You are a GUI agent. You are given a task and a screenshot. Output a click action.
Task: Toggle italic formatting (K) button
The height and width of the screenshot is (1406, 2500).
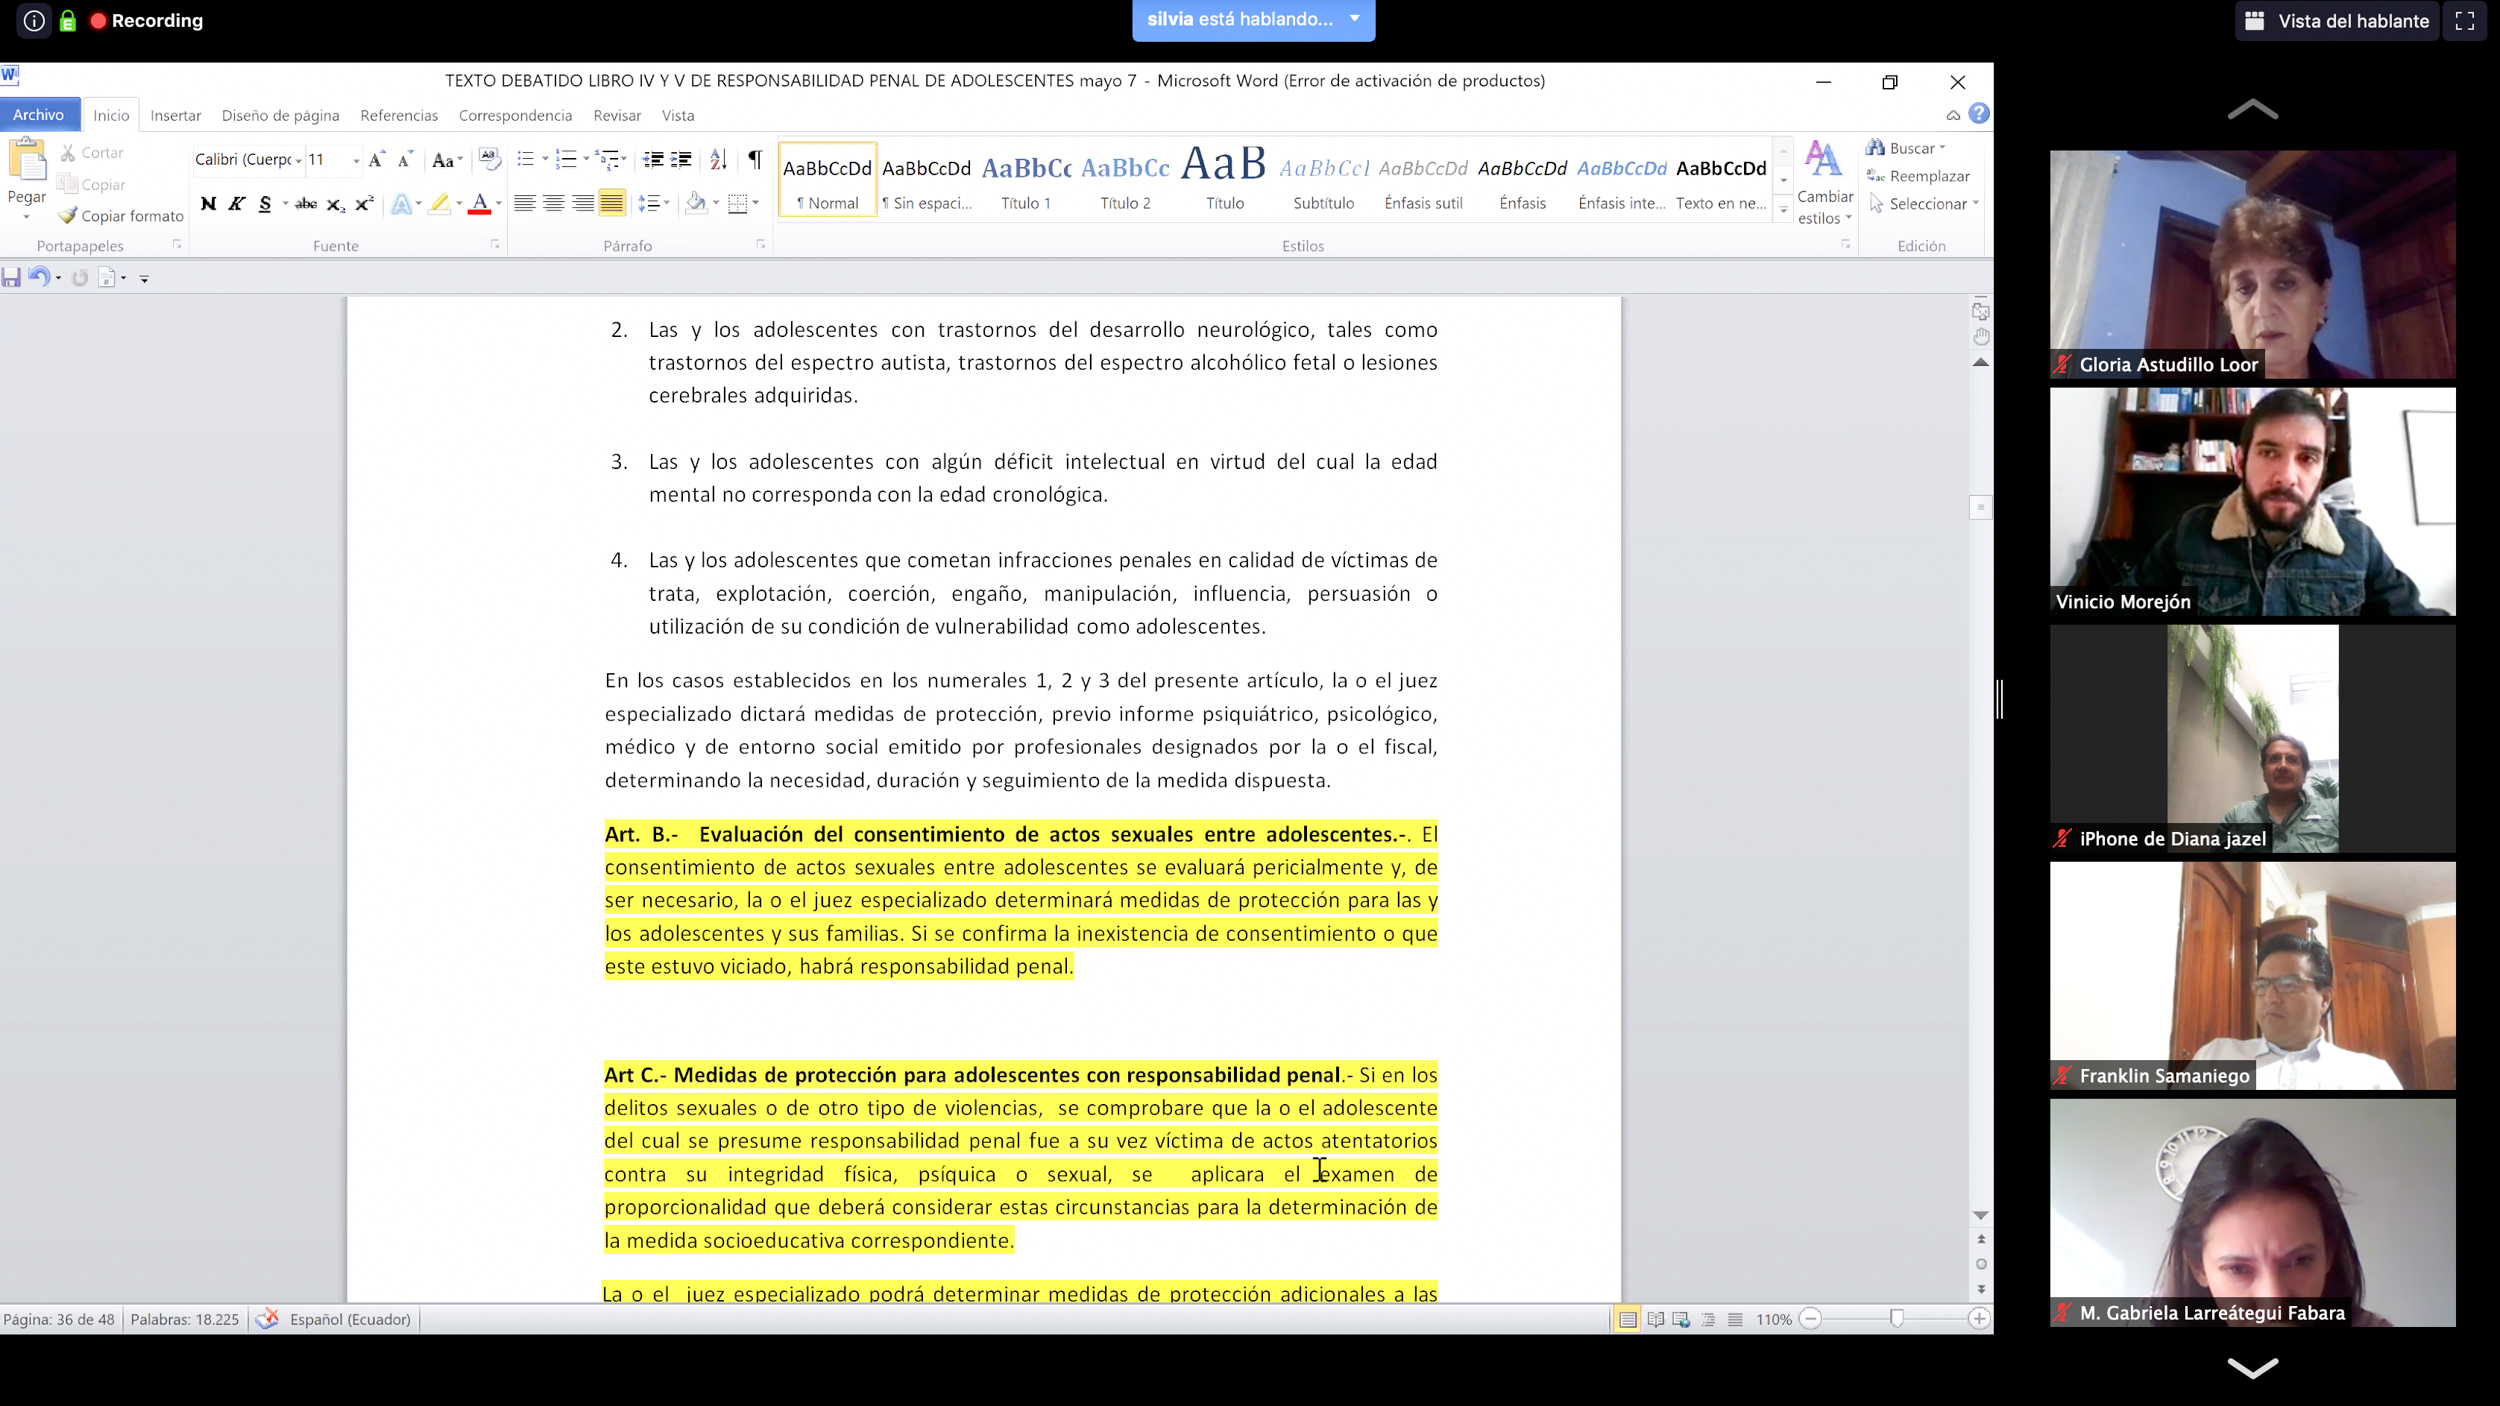pos(236,204)
